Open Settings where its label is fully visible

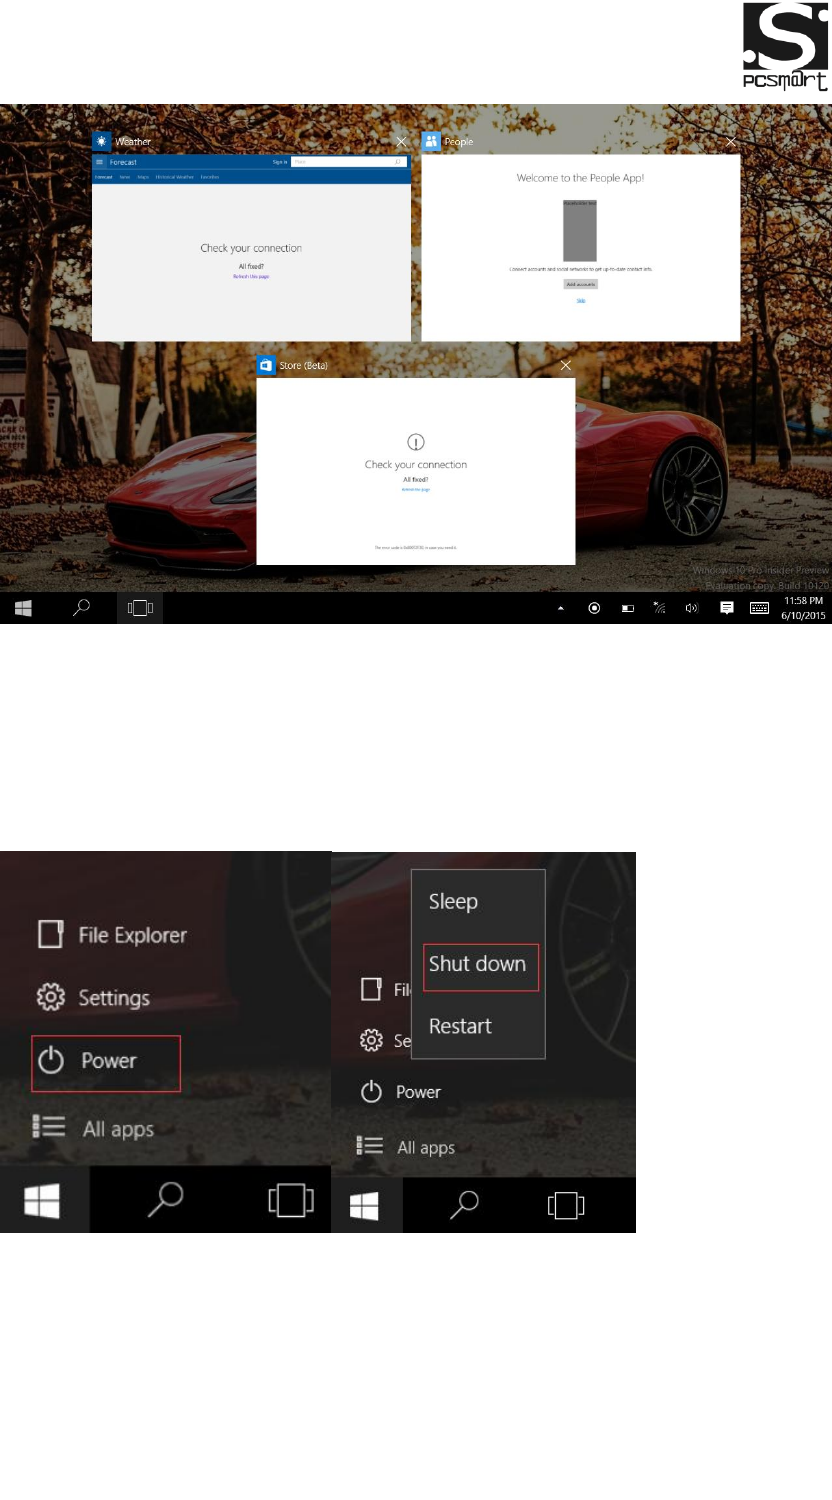(93, 998)
